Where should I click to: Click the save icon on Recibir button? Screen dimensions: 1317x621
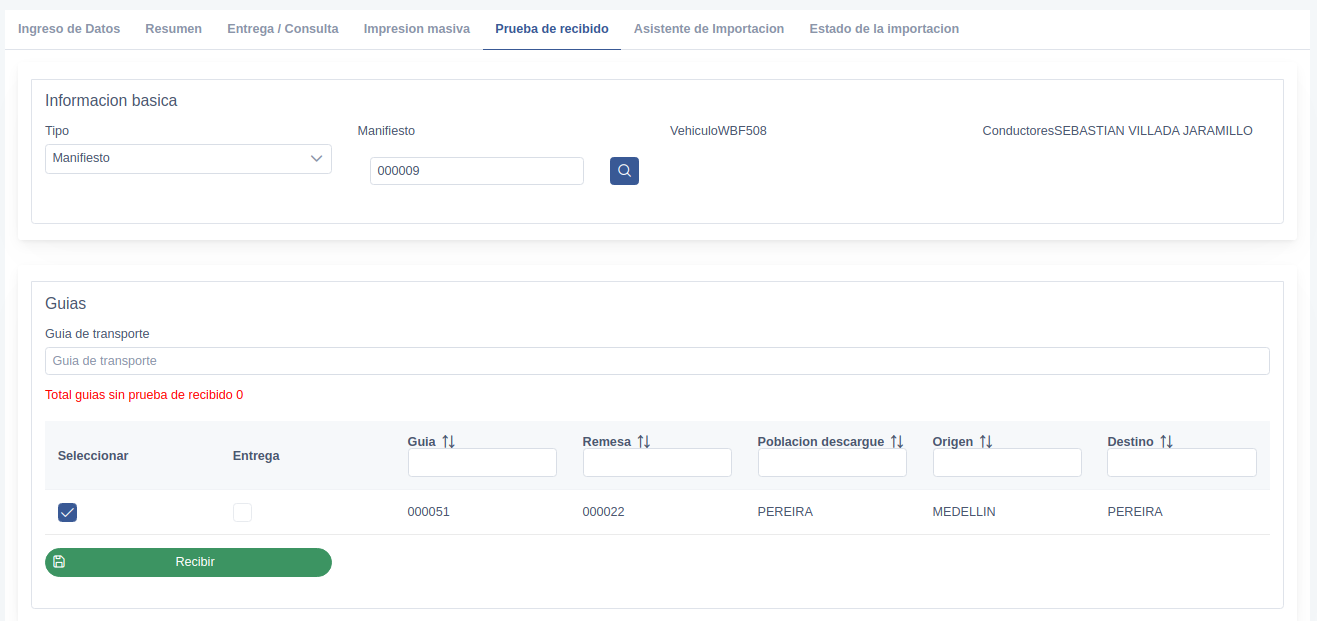click(59, 562)
